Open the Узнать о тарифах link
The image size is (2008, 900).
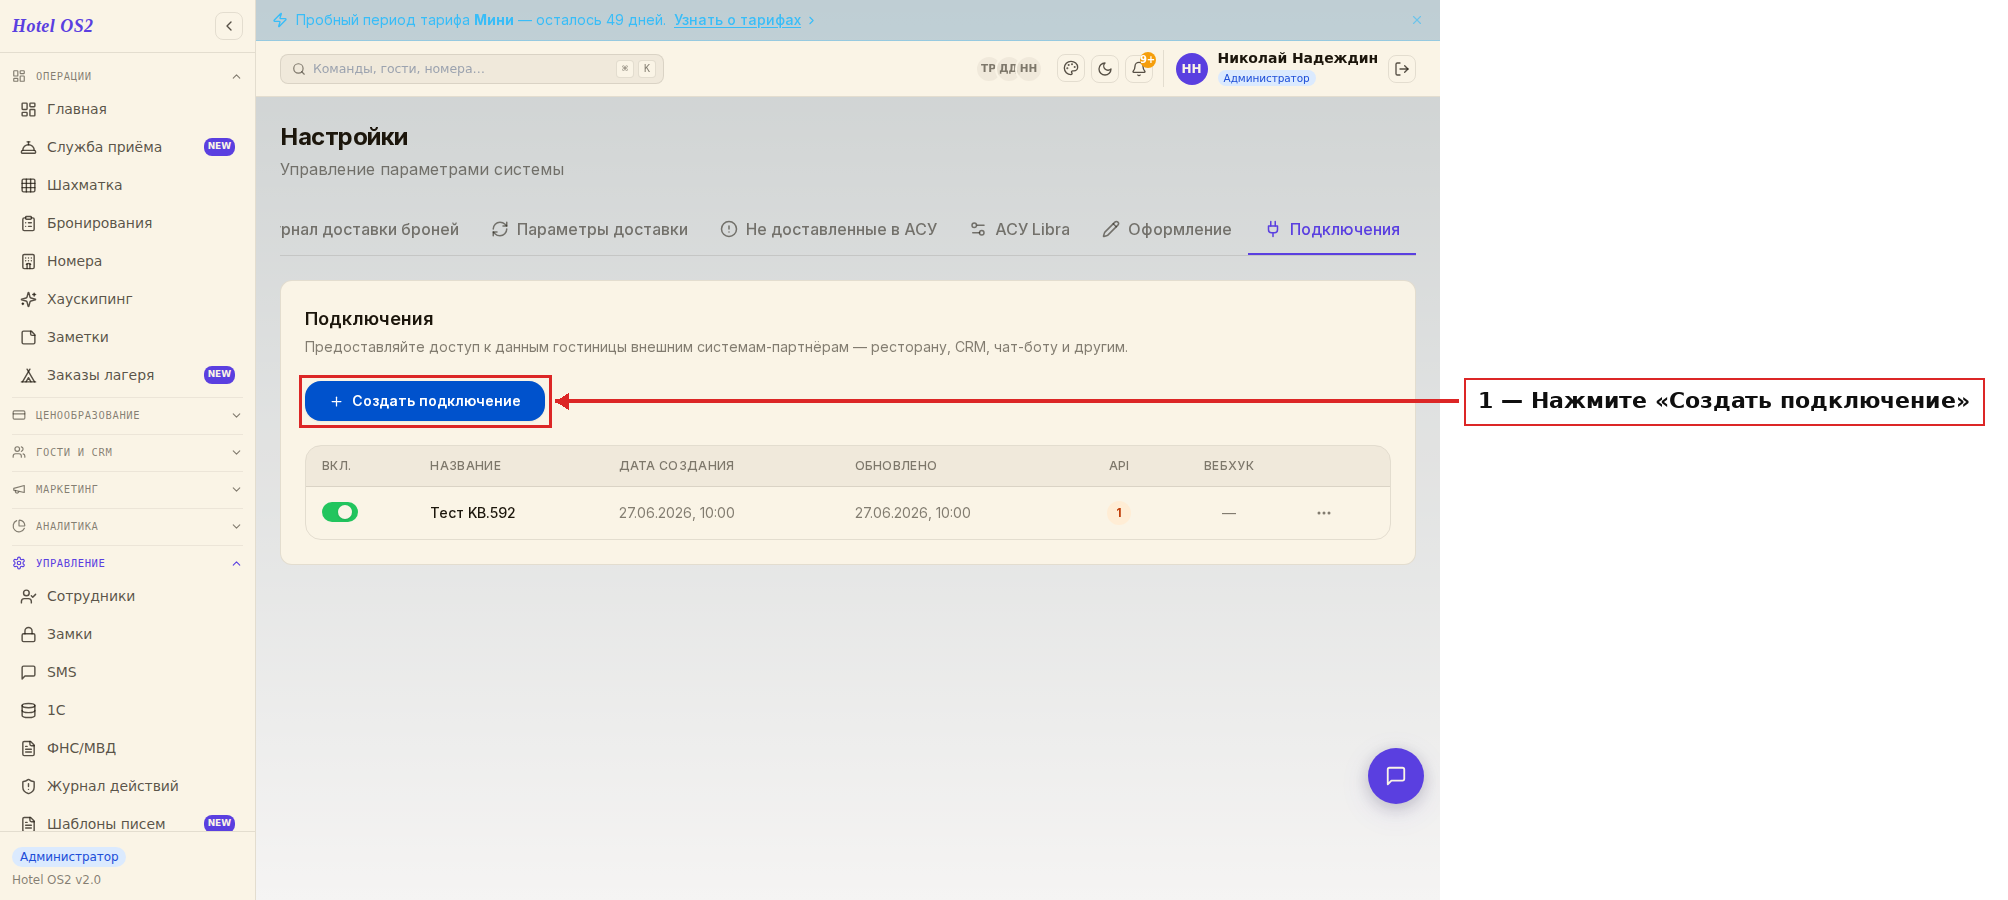point(737,20)
